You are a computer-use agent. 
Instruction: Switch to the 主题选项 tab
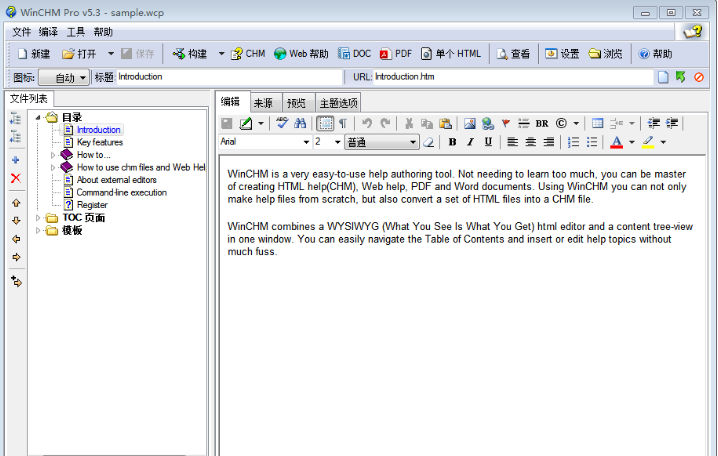point(338,103)
